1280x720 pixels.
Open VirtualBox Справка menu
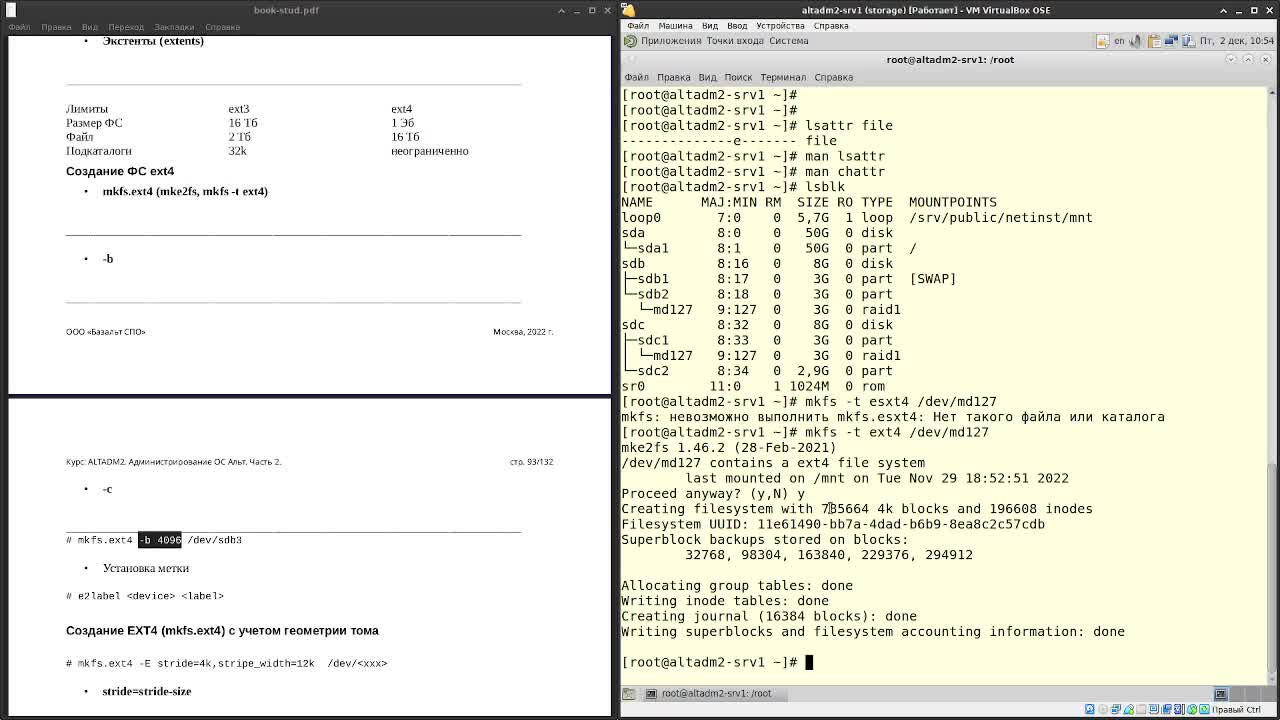click(x=831, y=25)
